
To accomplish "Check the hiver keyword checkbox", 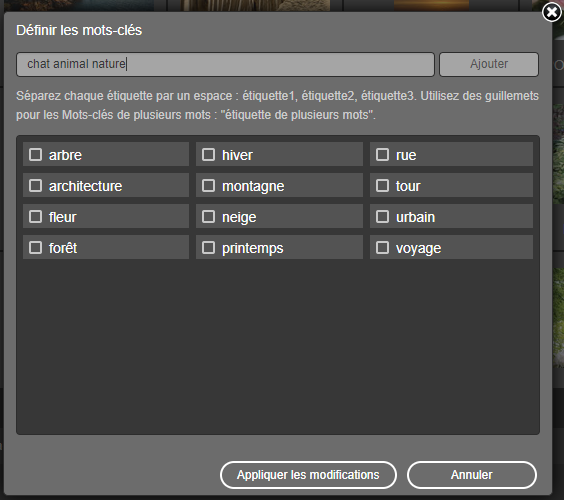I will pyautogui.click(x=208, y=155).
